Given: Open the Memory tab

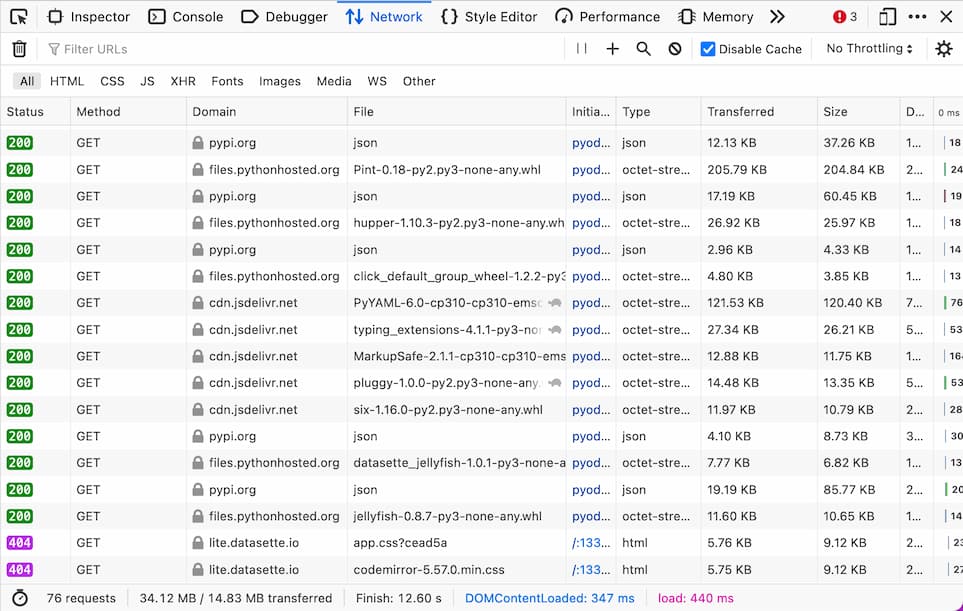Looking at the screenshot, I should [715, 17].
